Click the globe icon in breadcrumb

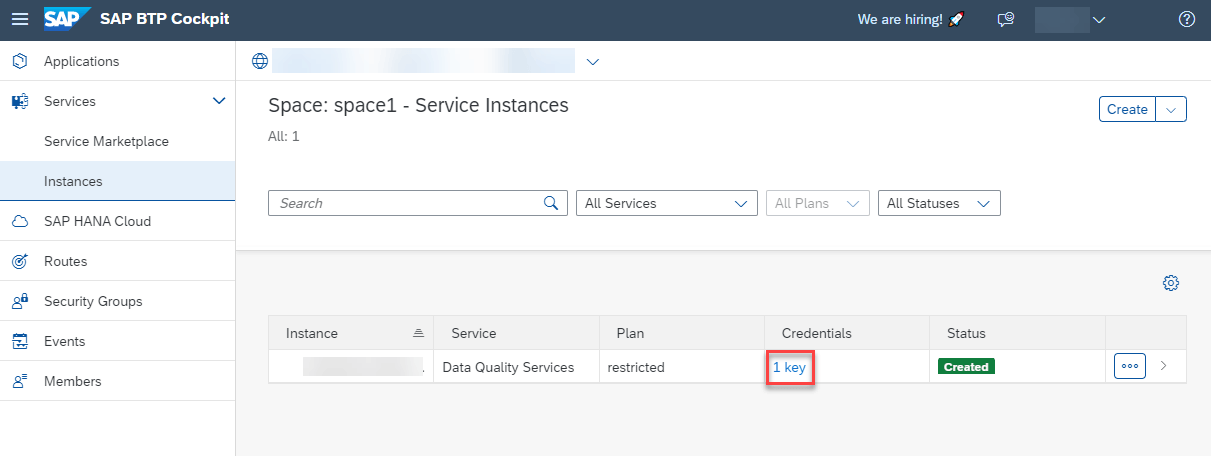(260, 61)
